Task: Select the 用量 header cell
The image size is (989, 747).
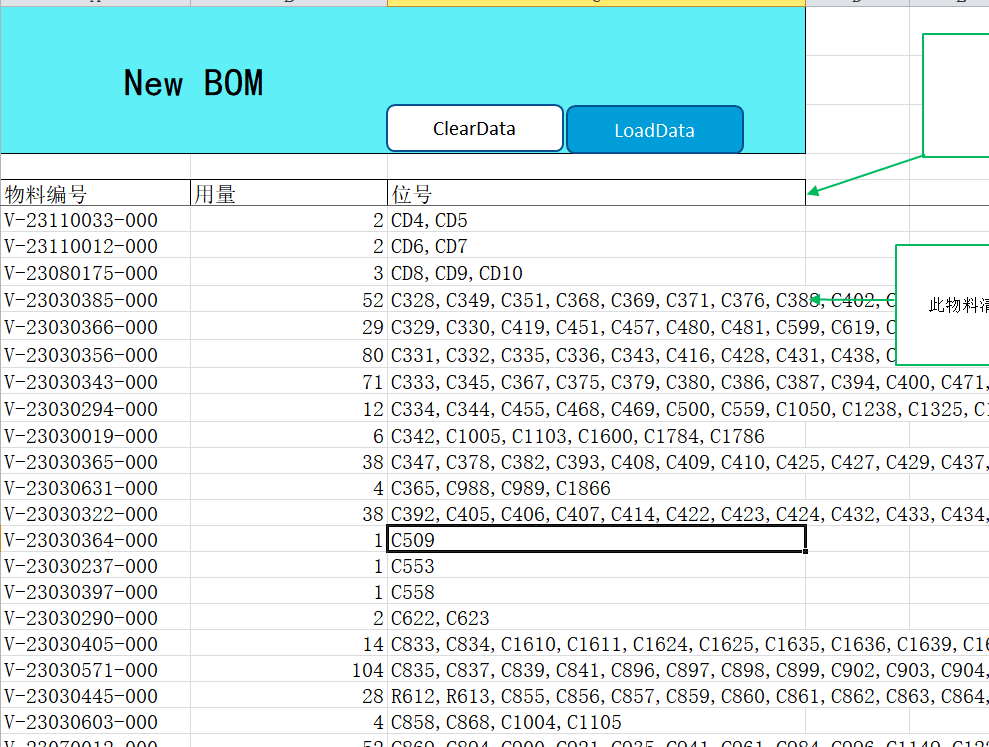Action: (x=289, y=193)
